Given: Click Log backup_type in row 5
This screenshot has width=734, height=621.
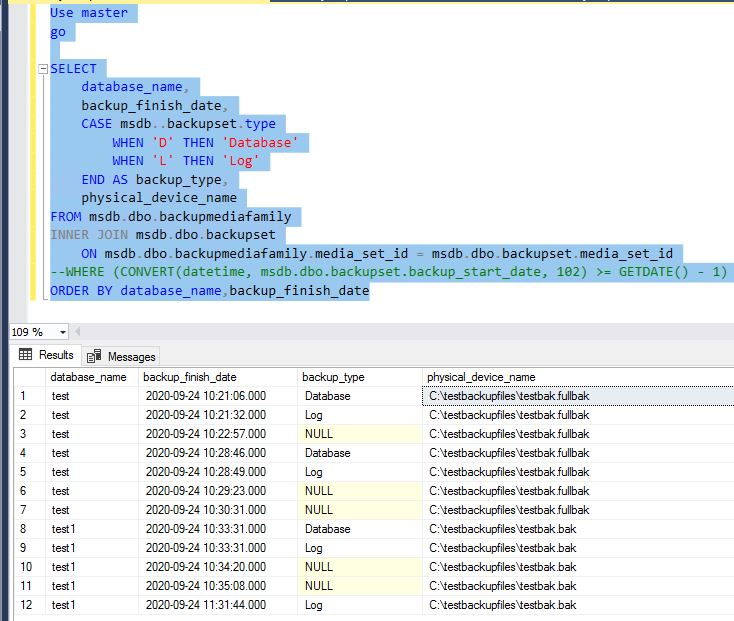Looking at the screenshot, I should click(x=360, y=472).
